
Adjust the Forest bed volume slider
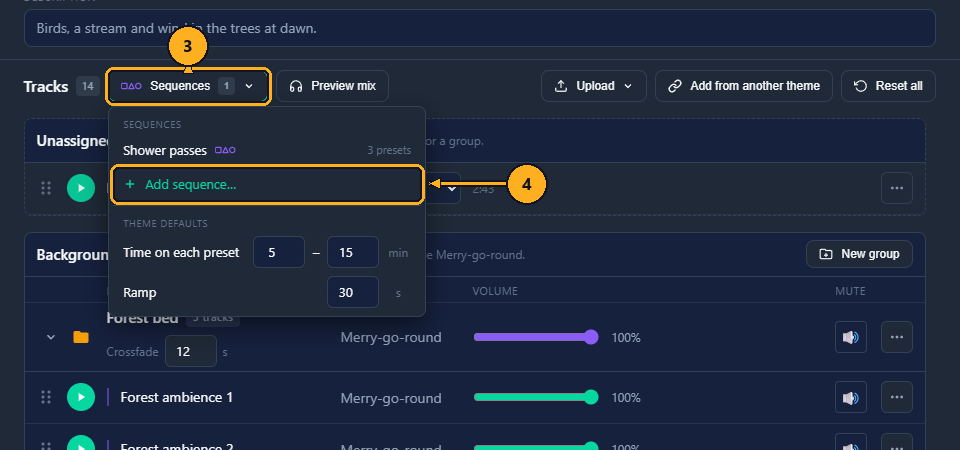point(536,337)
